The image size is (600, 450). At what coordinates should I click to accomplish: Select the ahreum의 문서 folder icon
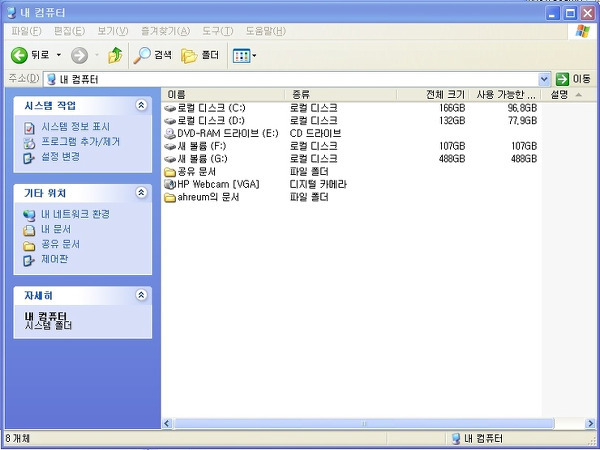[170, 197]
